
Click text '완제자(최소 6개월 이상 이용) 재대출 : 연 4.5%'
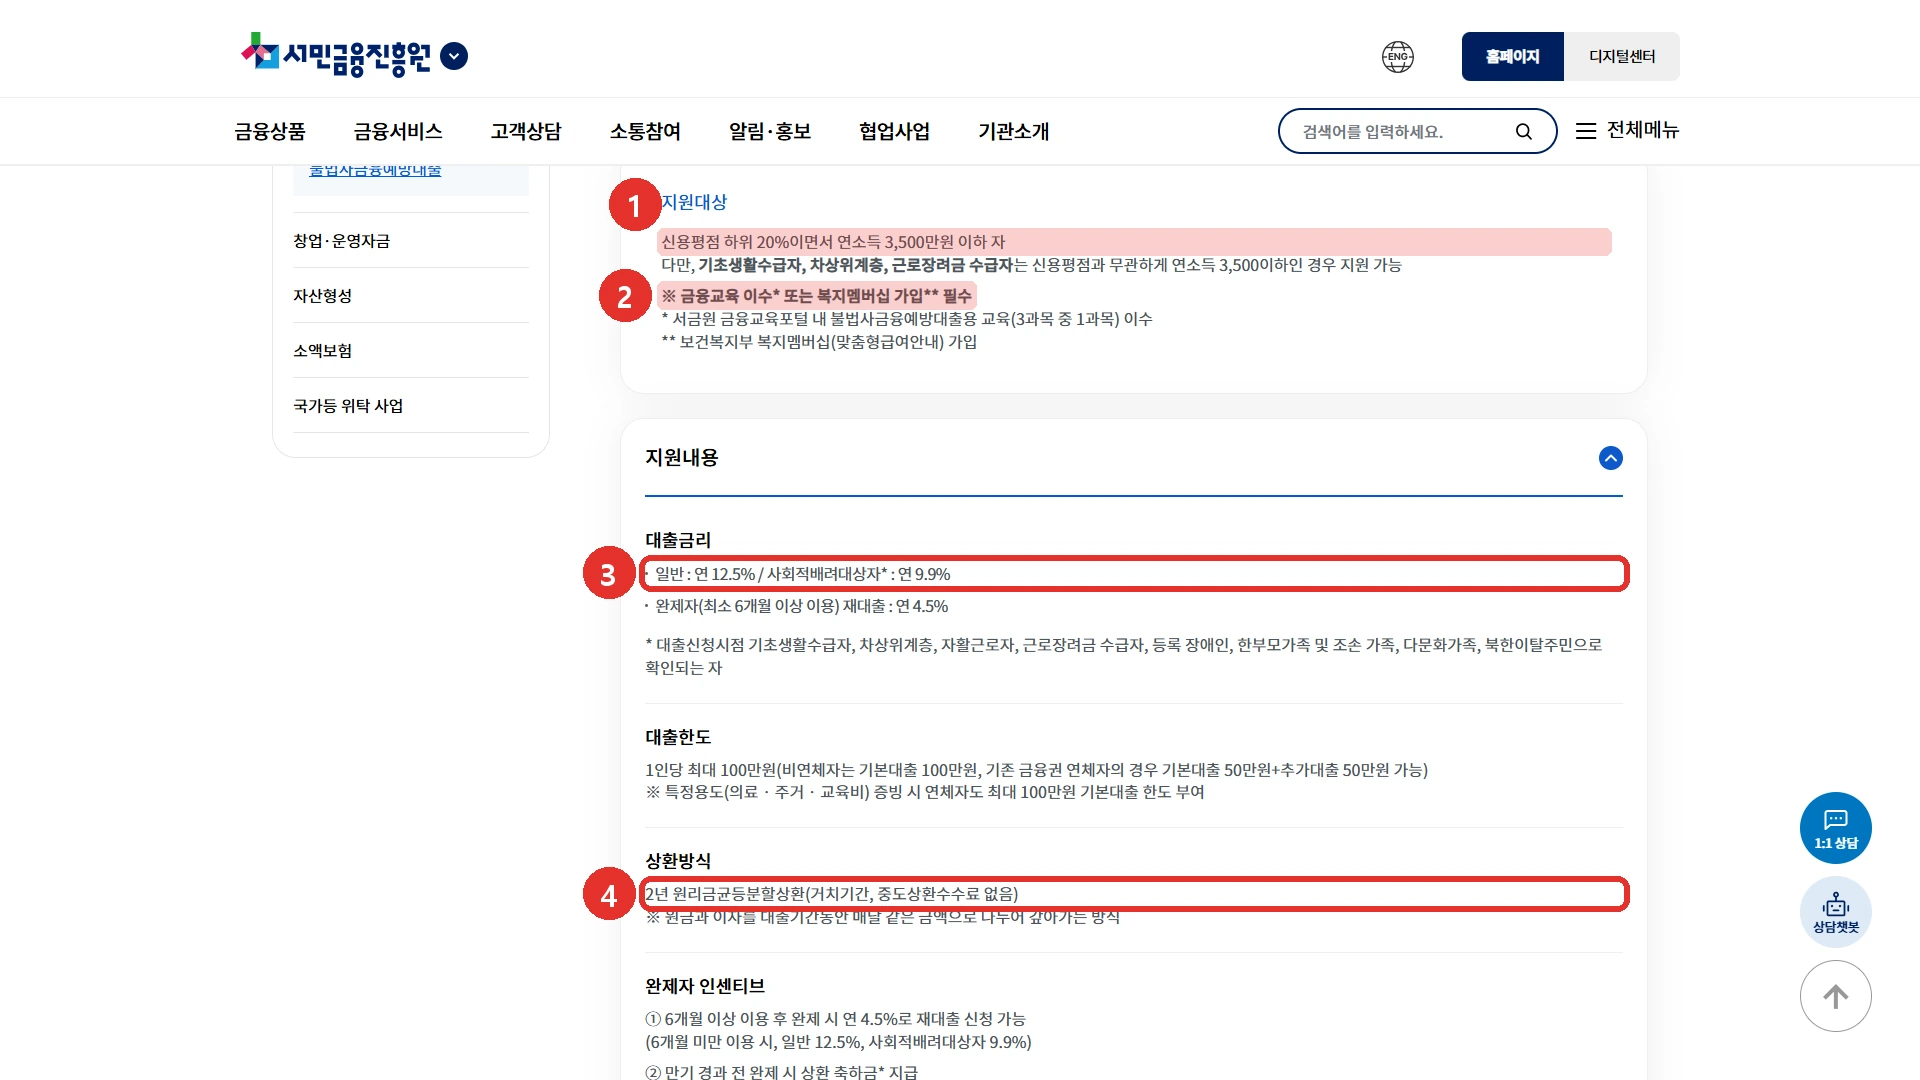[801, 606]
